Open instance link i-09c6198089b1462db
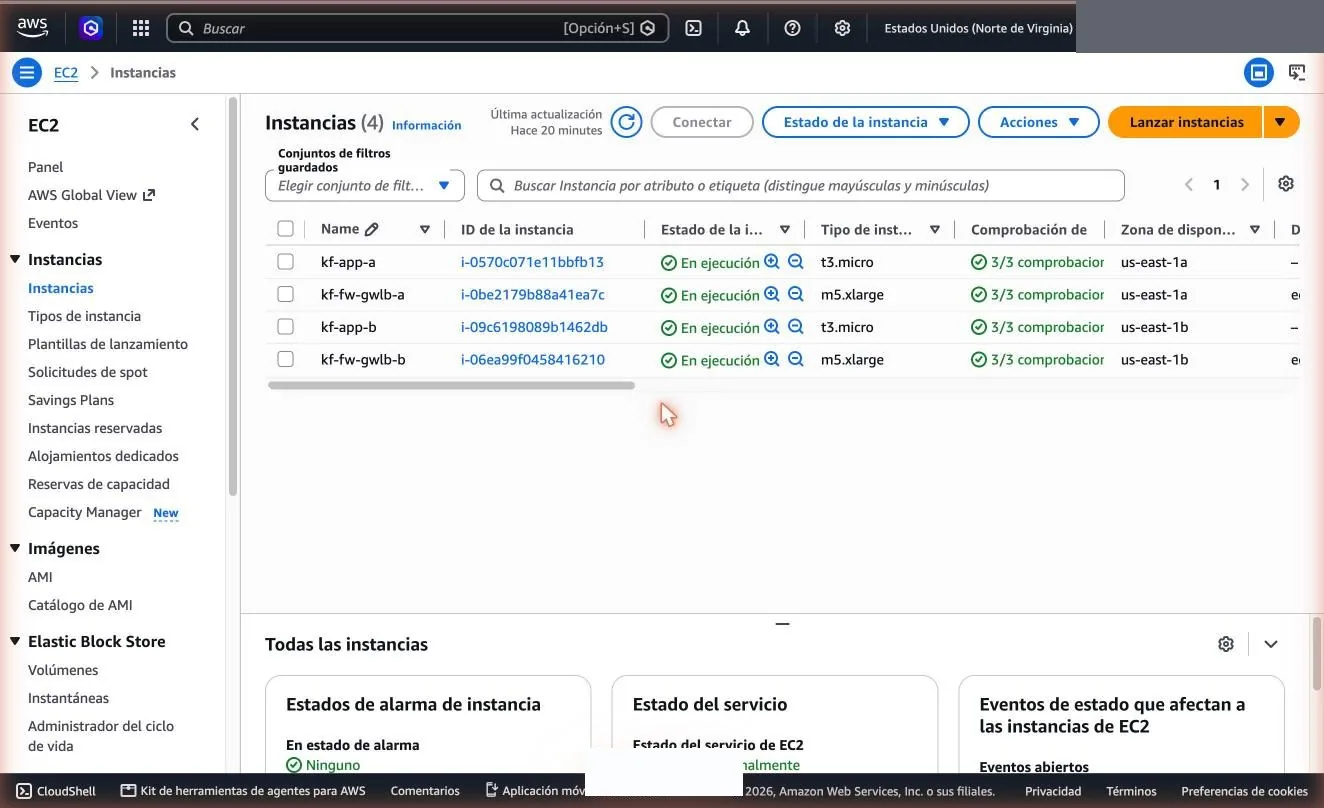The image size is (1324, 808). point(534,327)
